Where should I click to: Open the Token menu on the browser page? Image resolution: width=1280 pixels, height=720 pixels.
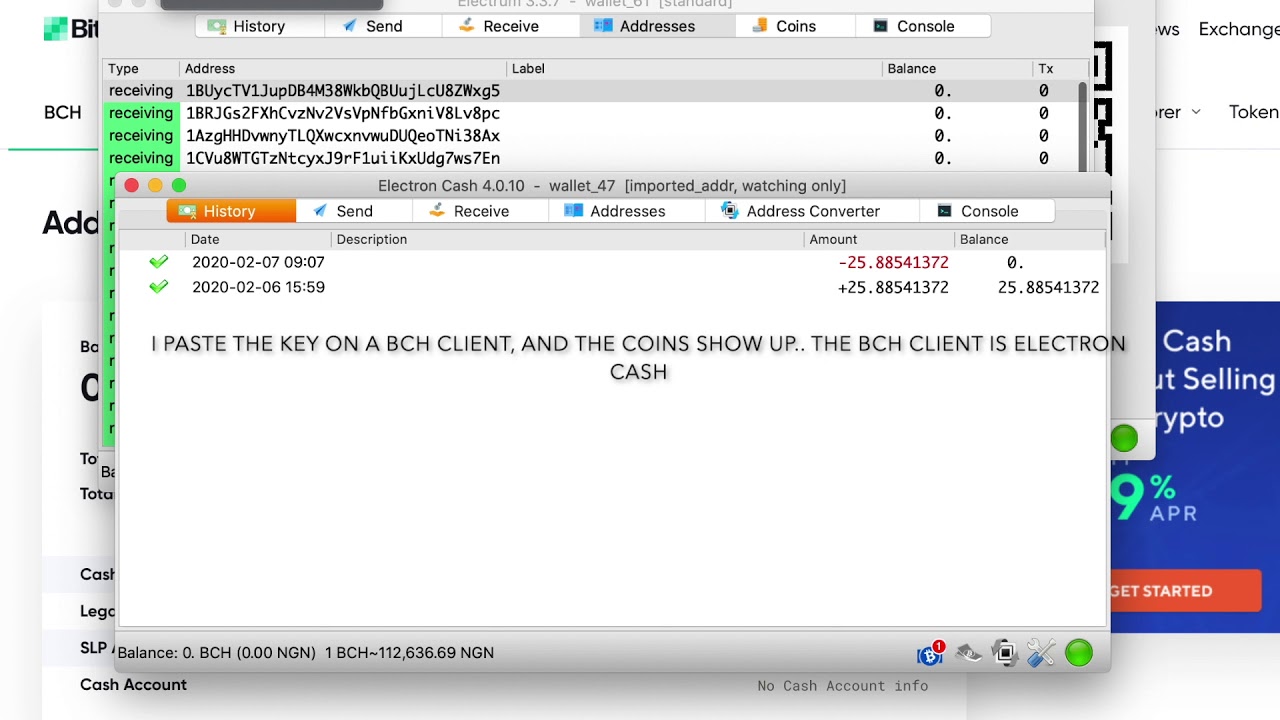[1254, 112]
